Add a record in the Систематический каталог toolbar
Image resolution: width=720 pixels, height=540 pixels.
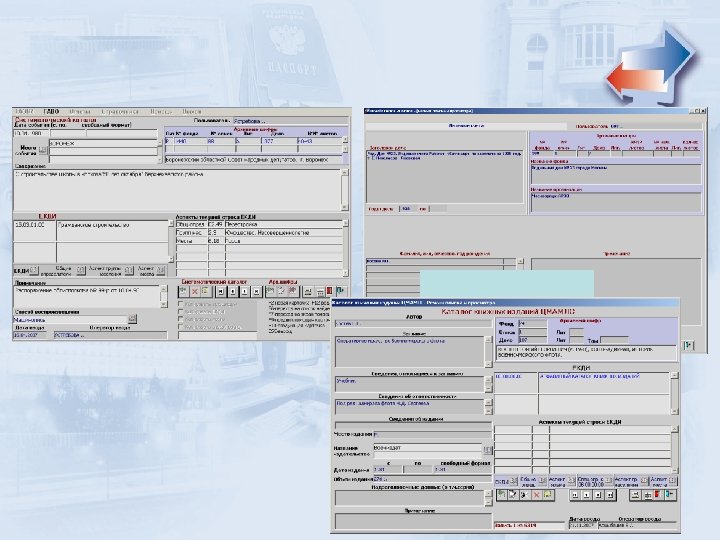184,291
